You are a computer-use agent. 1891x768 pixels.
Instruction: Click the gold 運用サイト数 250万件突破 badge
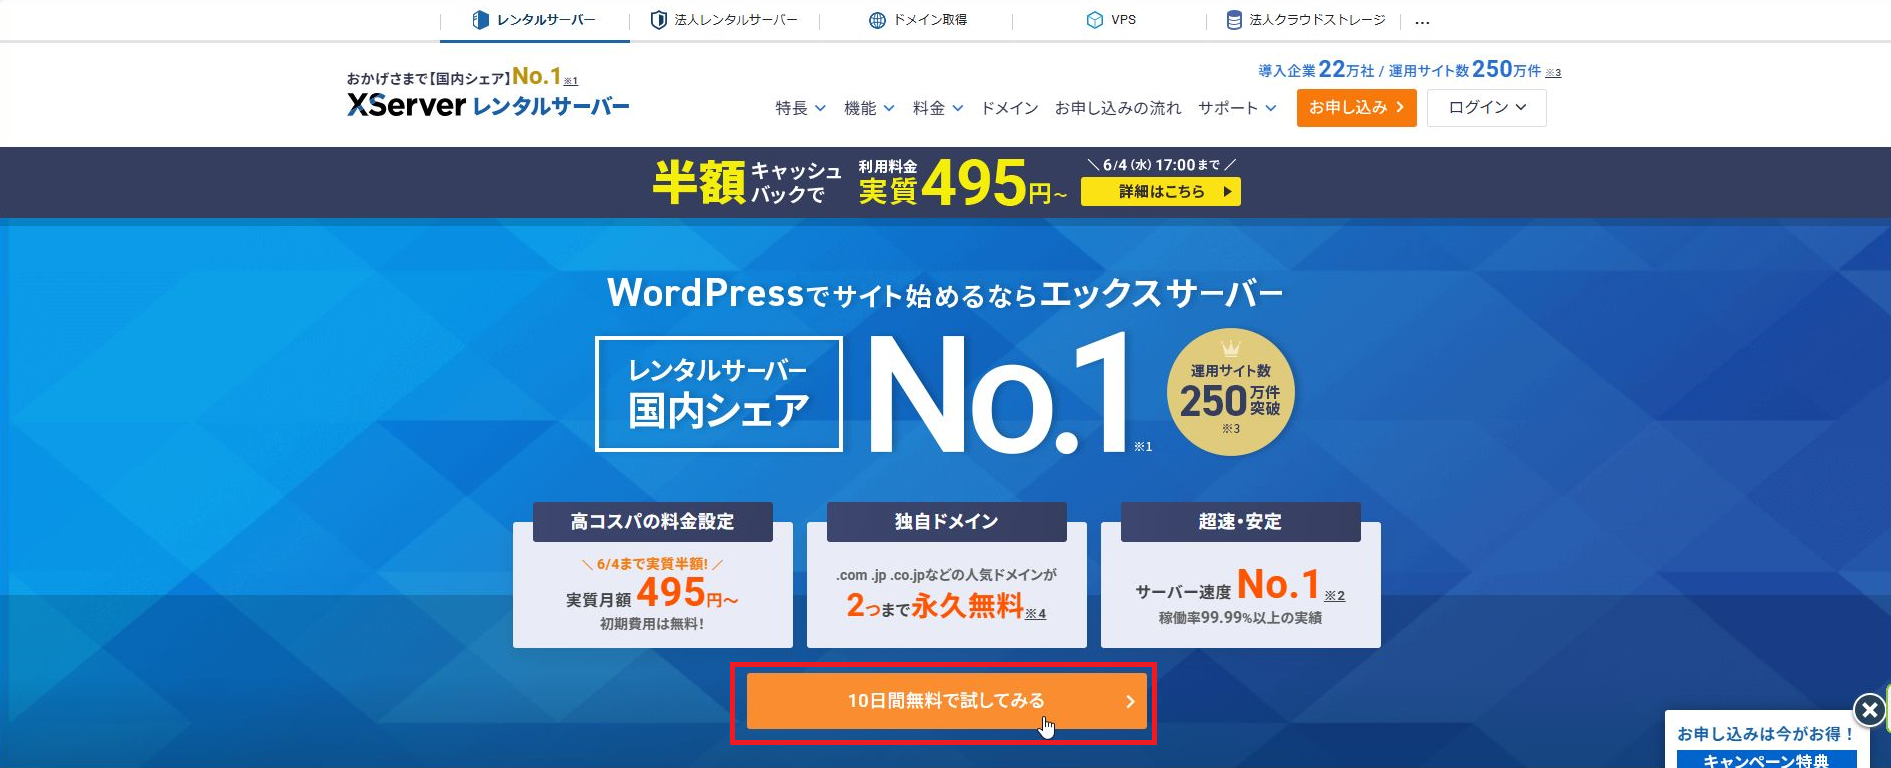(1230, 393)
